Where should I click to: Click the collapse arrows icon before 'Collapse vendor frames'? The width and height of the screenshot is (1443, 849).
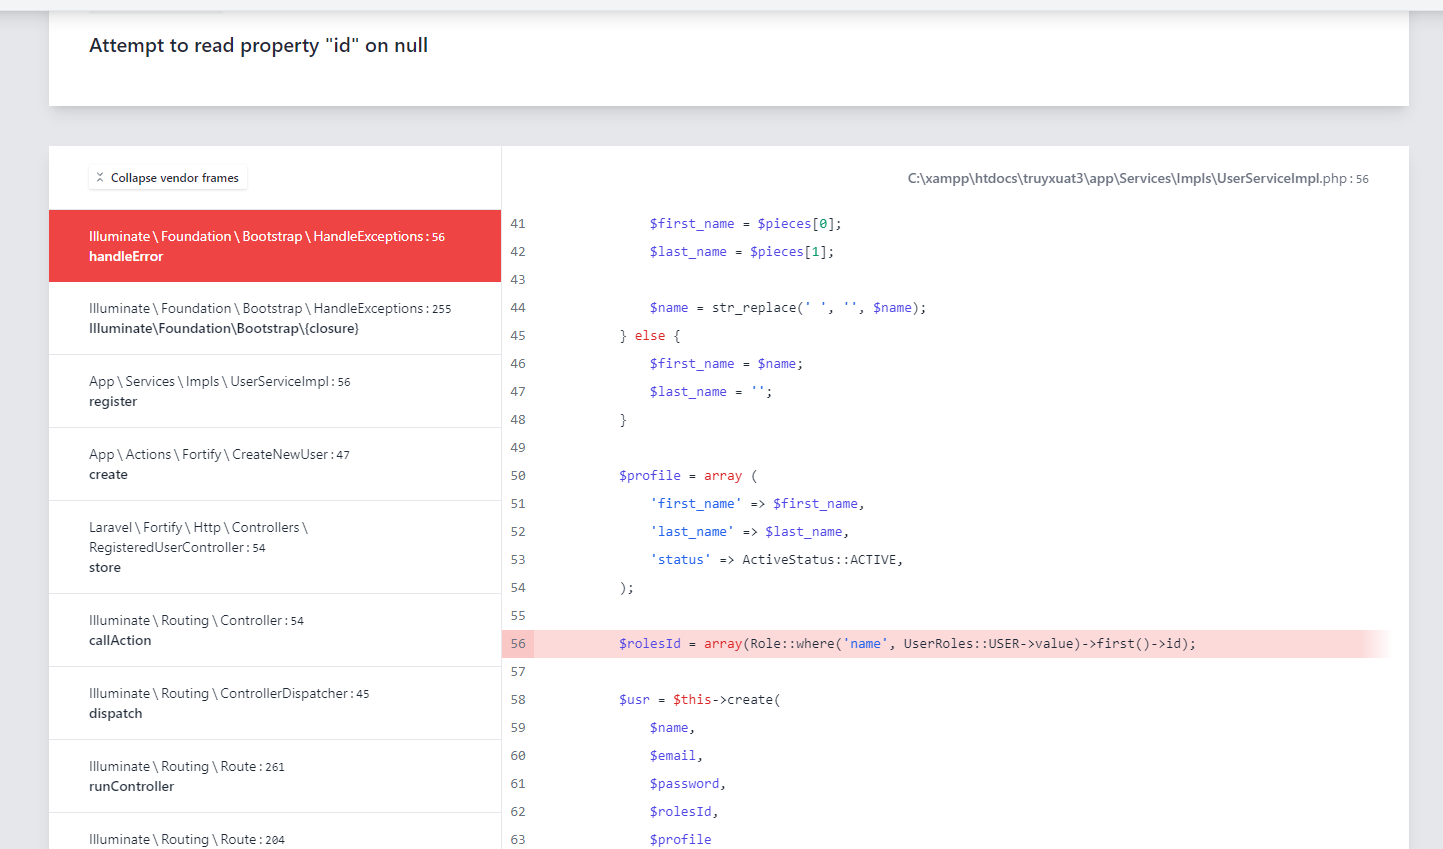point(100,177)
